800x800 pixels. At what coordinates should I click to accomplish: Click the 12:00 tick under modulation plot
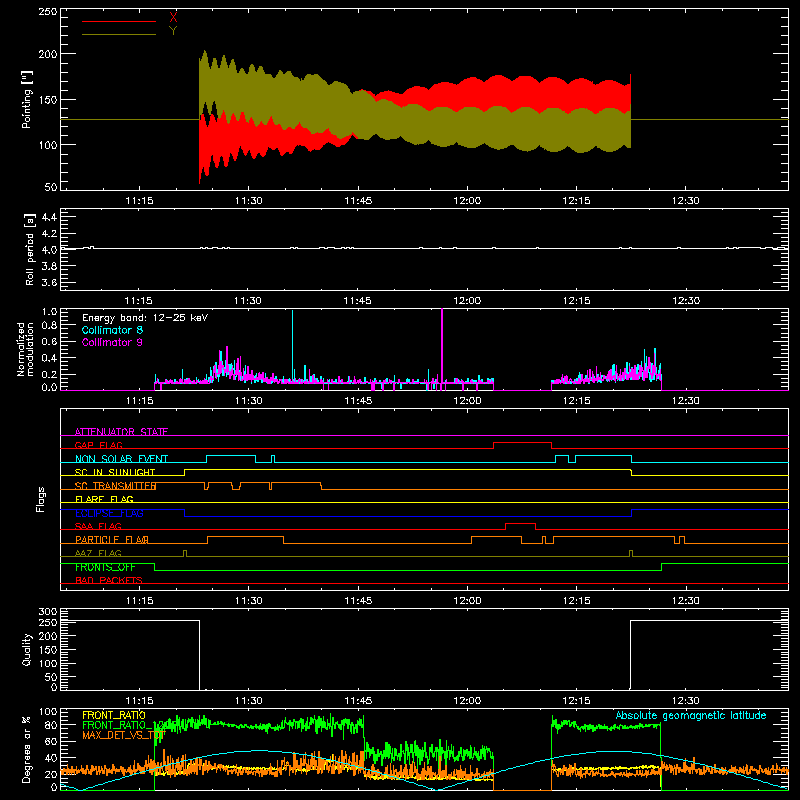(467, 401)
